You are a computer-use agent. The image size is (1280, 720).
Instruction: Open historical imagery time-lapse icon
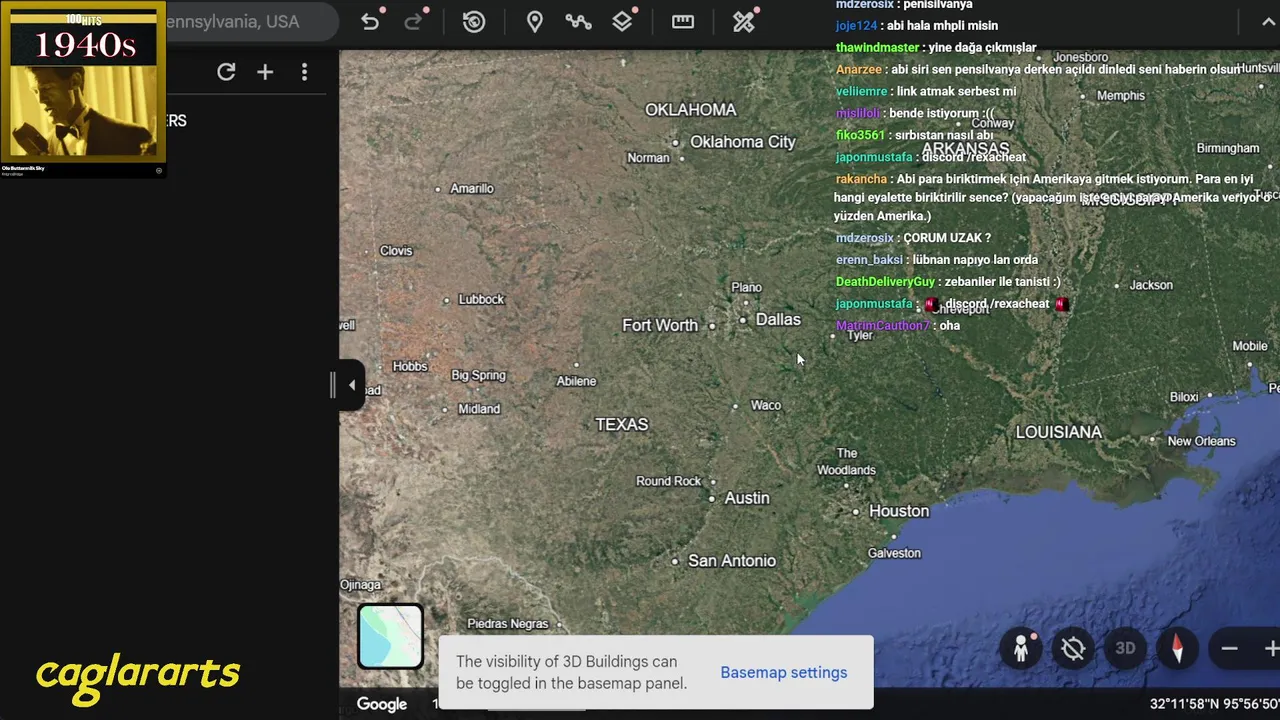474,22
